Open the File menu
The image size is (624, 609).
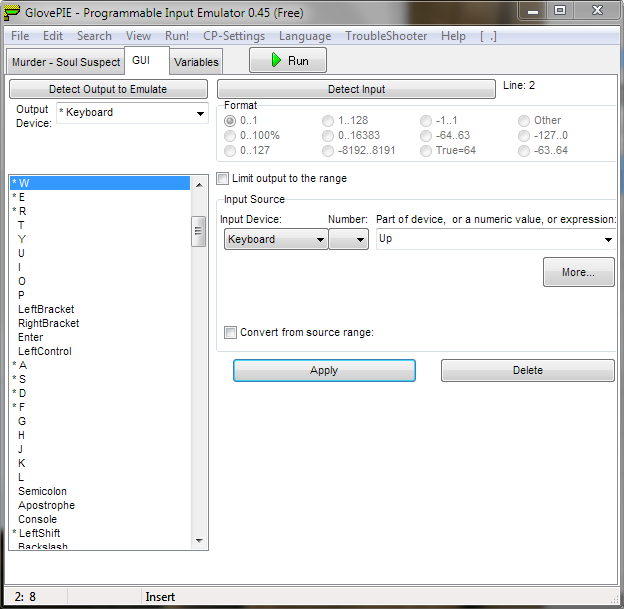pos(20,36)
